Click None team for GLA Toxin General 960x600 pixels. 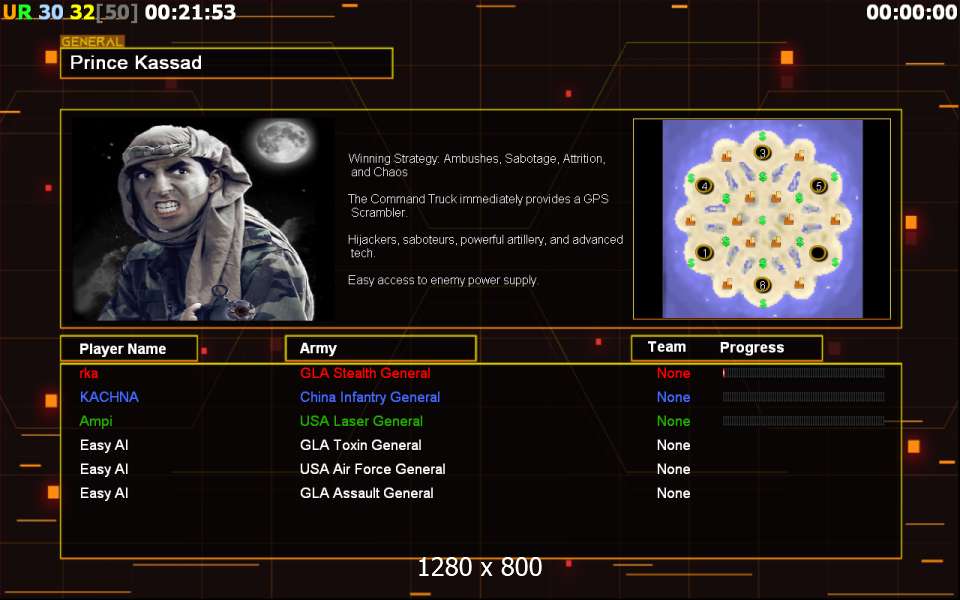(x=673, y=445)
